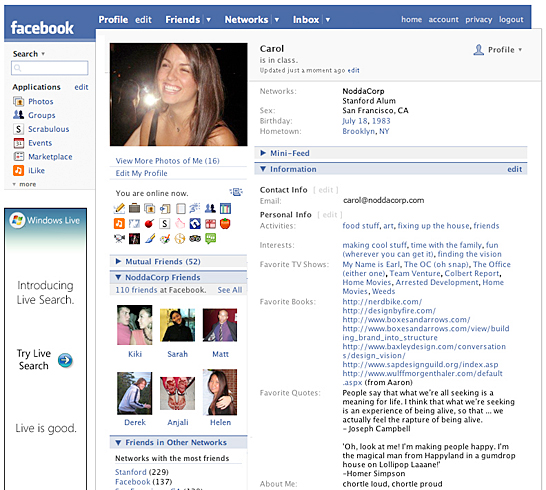Screen dimensions: 546x490
Task: Click the orange music note icon in app grid
Action: [119, 224]
